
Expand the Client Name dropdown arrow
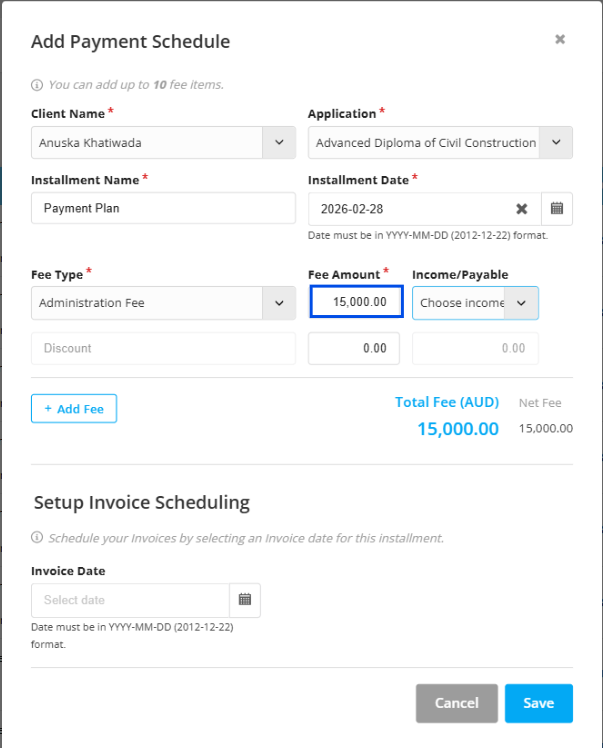coord(278,143)
